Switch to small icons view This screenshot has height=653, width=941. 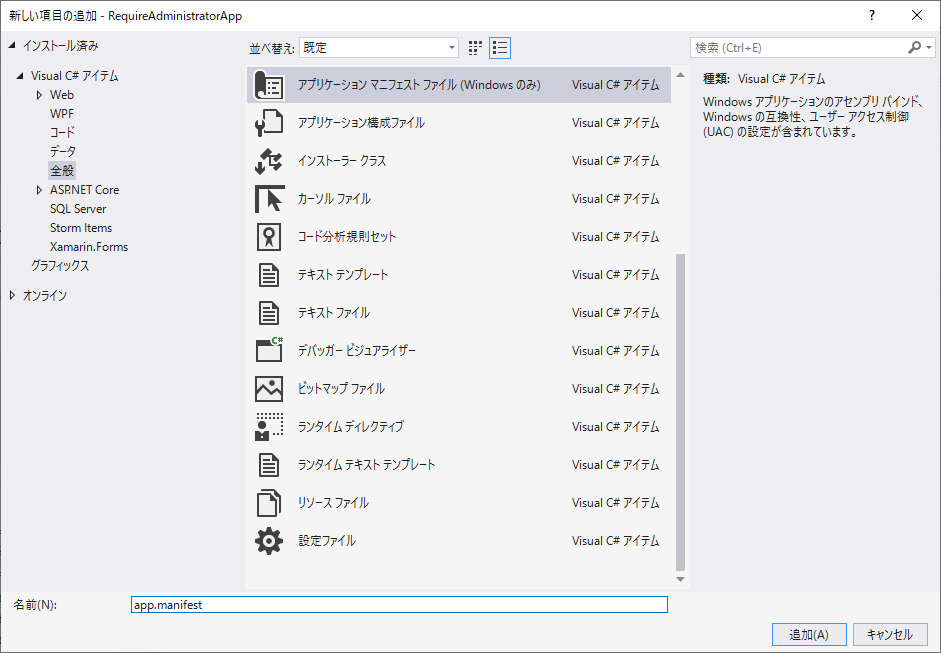[476, 47]
